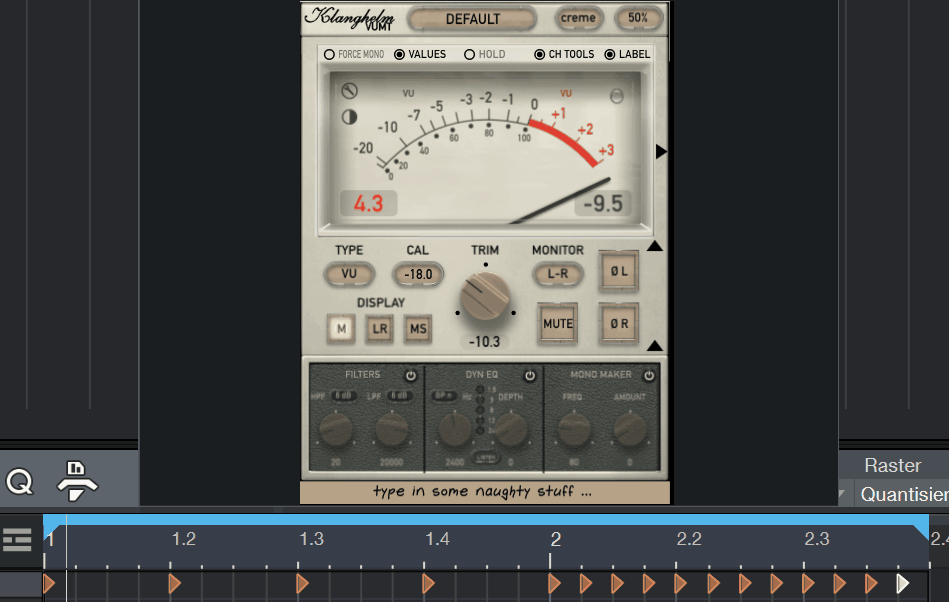949x602 pixels.
Task: Toggle the Mono Maker power button
Action: pos(649,376)
